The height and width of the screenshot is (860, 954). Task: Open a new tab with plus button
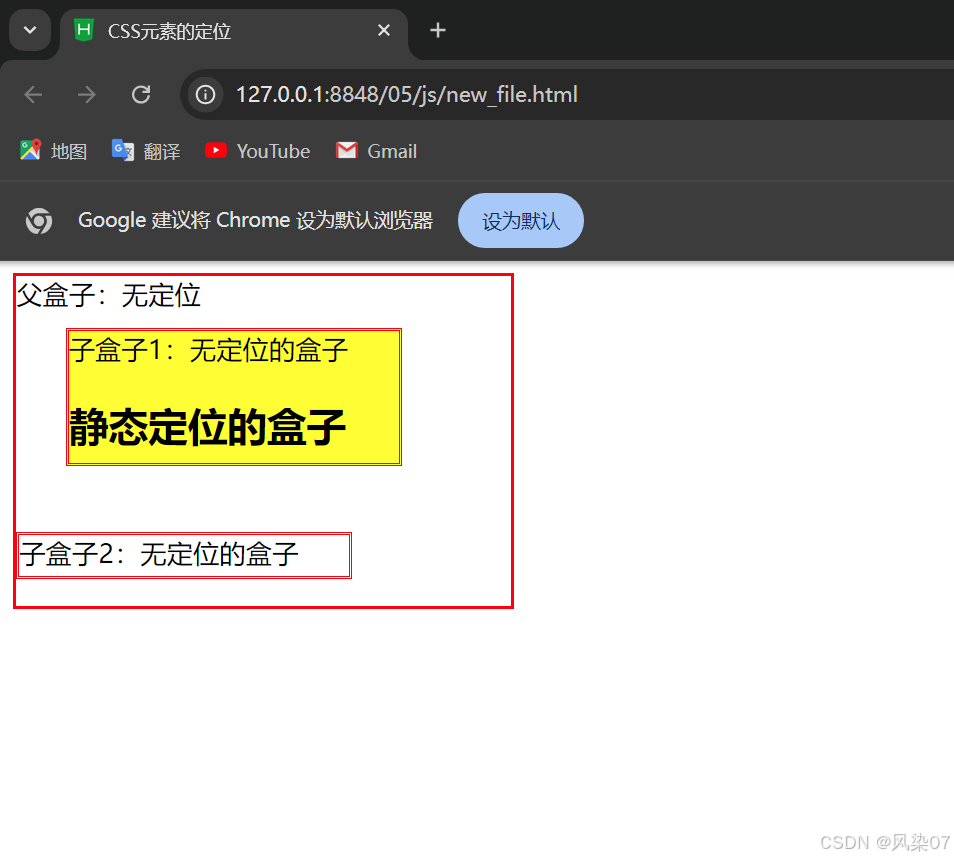437,30
